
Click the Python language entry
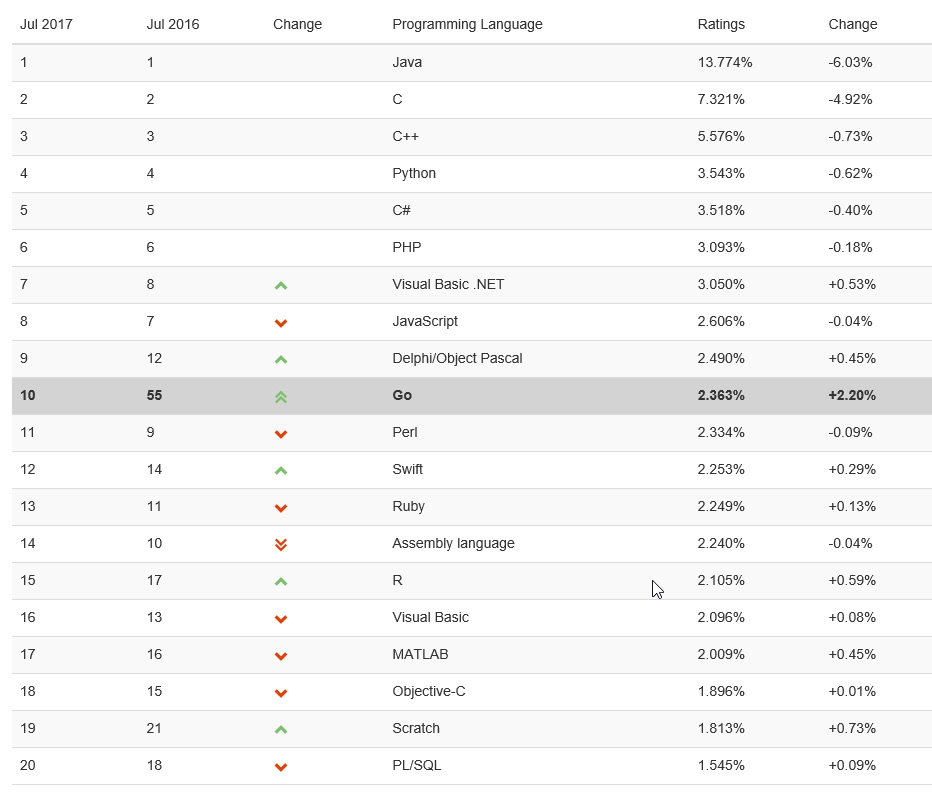(x=414, y=174)
